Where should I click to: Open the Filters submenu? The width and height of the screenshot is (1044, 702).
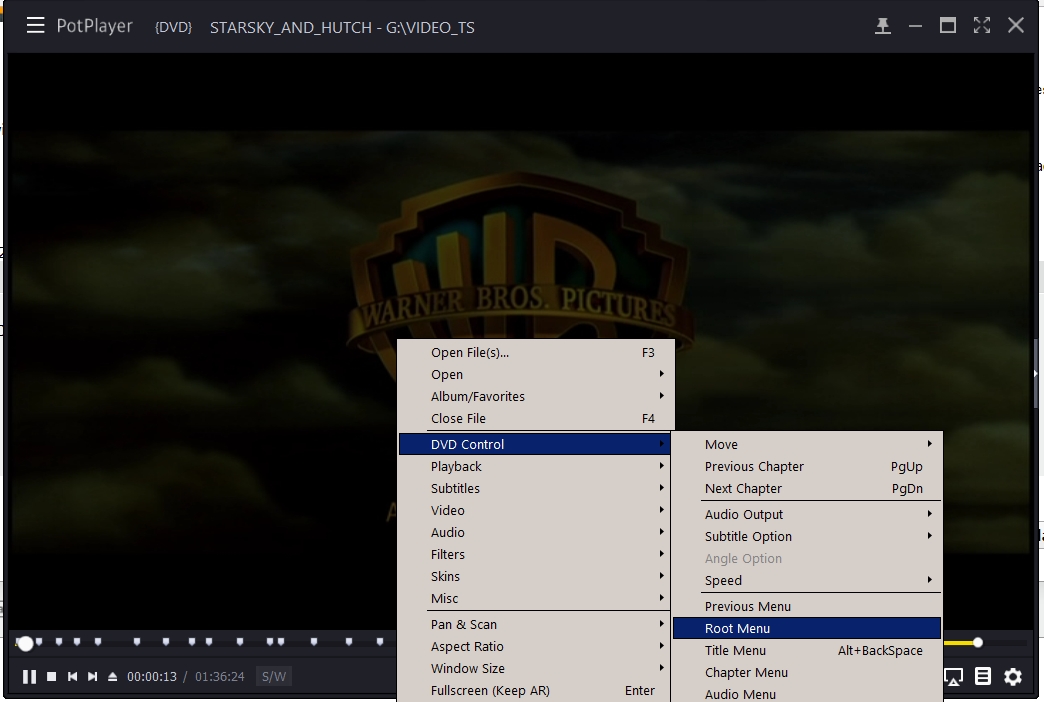537,555
